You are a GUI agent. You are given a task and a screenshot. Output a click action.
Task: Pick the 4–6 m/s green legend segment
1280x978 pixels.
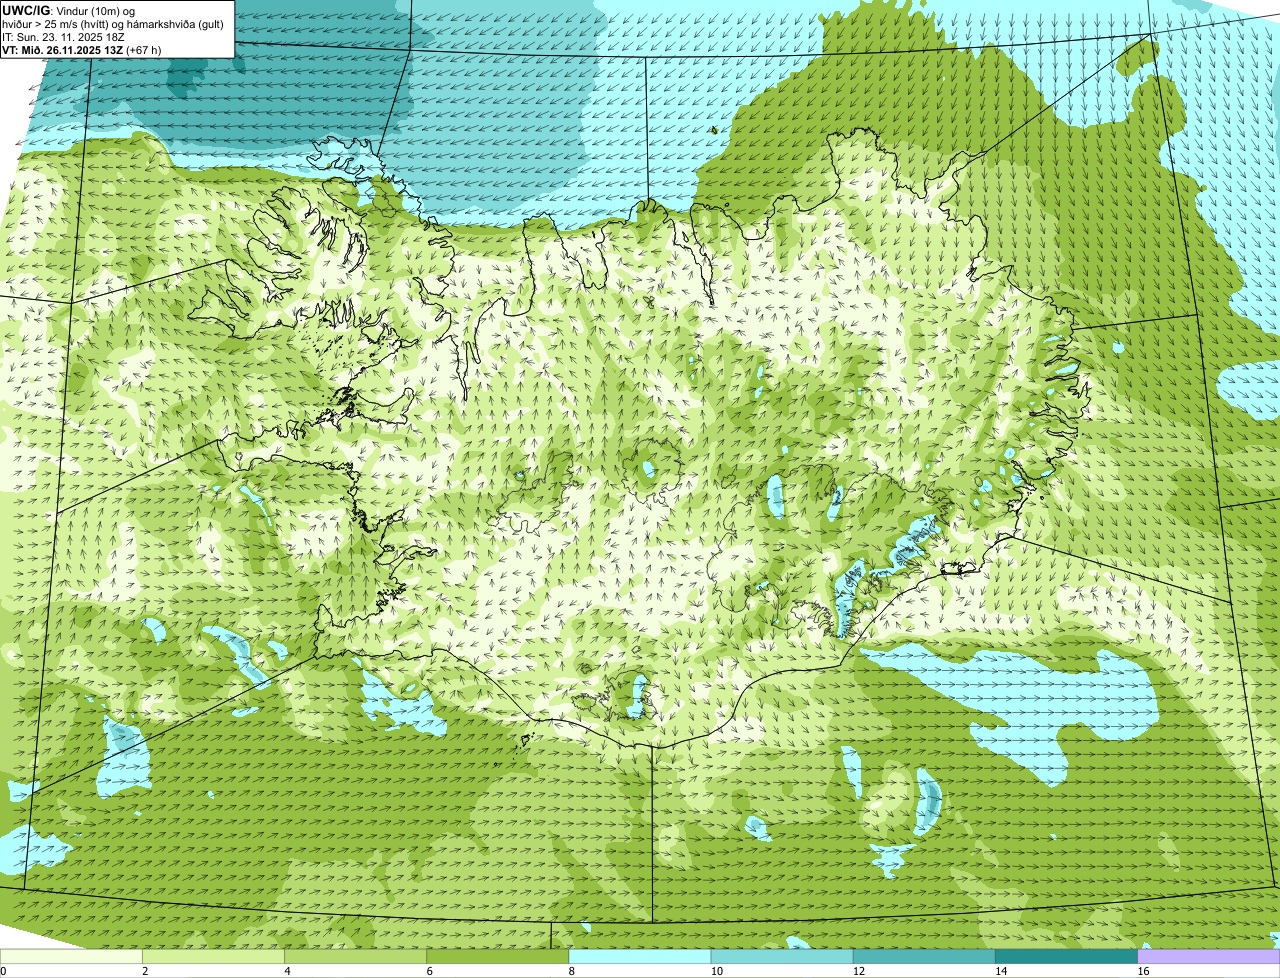click(x=355, y=957)
